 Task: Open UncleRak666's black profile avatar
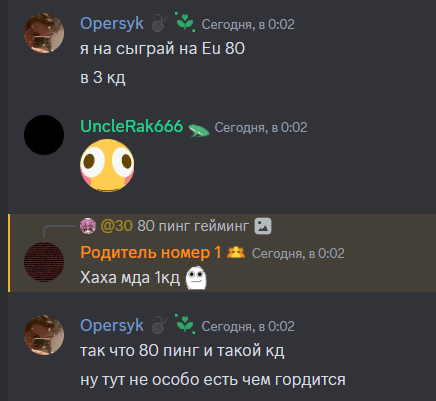44,135
